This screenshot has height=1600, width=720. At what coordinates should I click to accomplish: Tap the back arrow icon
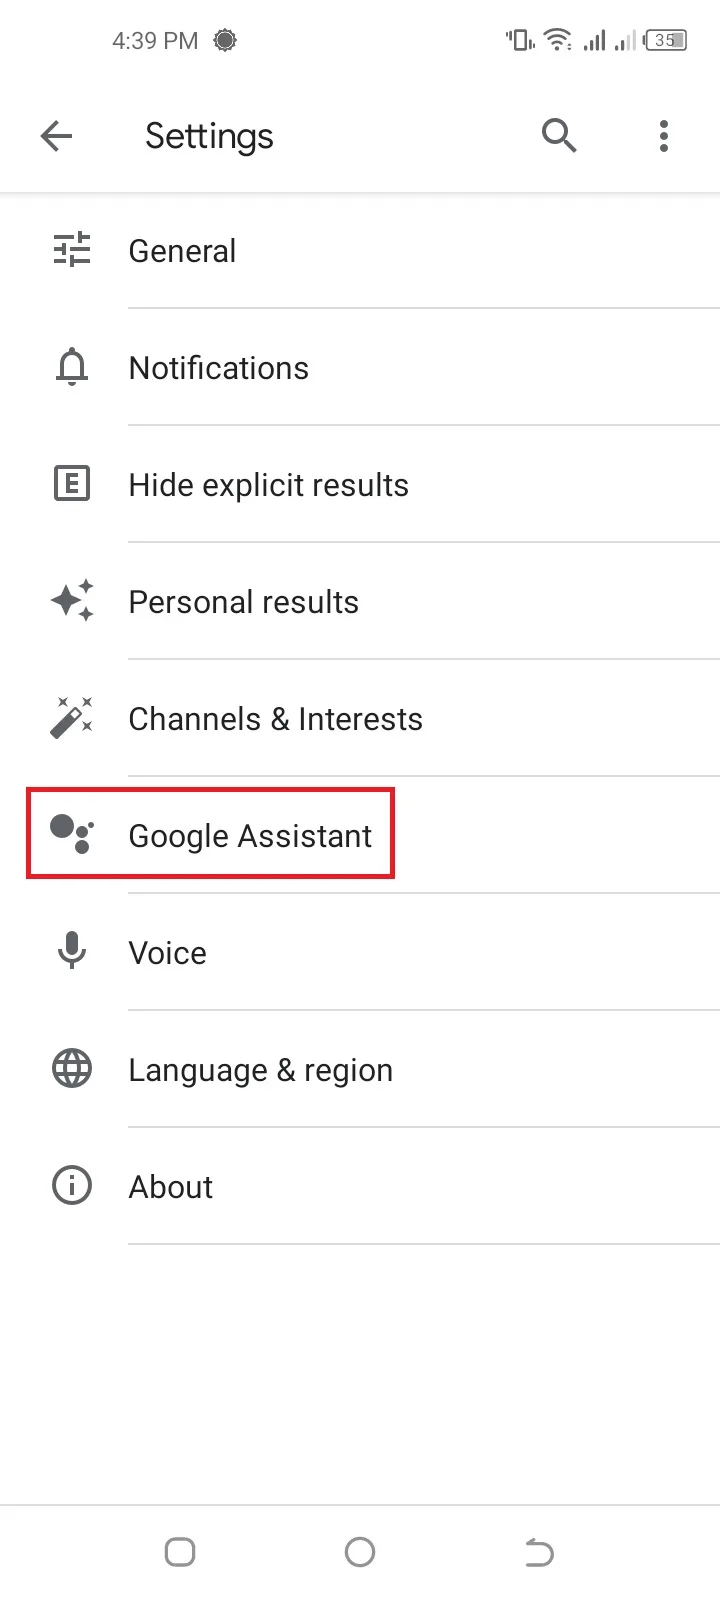pyautogui.click(x=57, y=136)
